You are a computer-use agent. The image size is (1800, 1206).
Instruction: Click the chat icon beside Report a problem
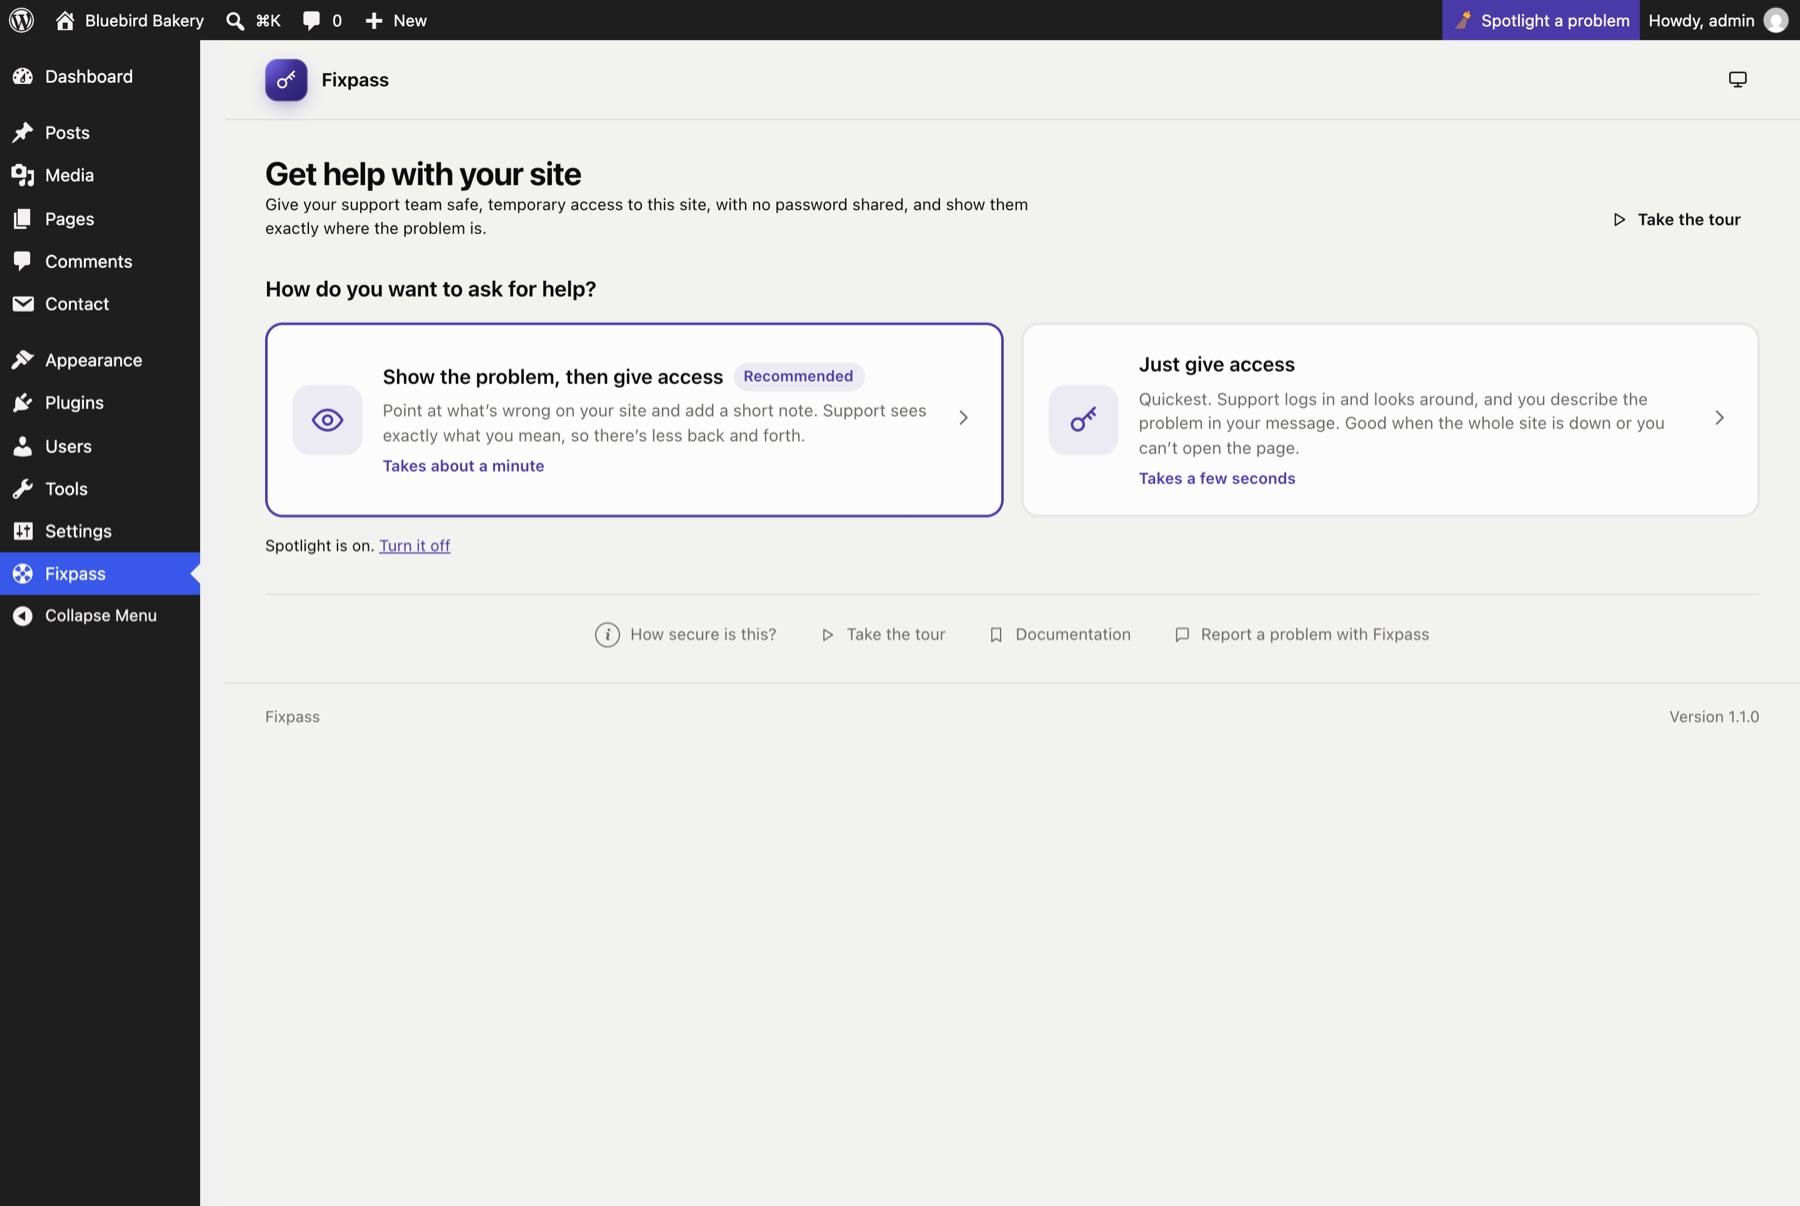pos(1182,635)
